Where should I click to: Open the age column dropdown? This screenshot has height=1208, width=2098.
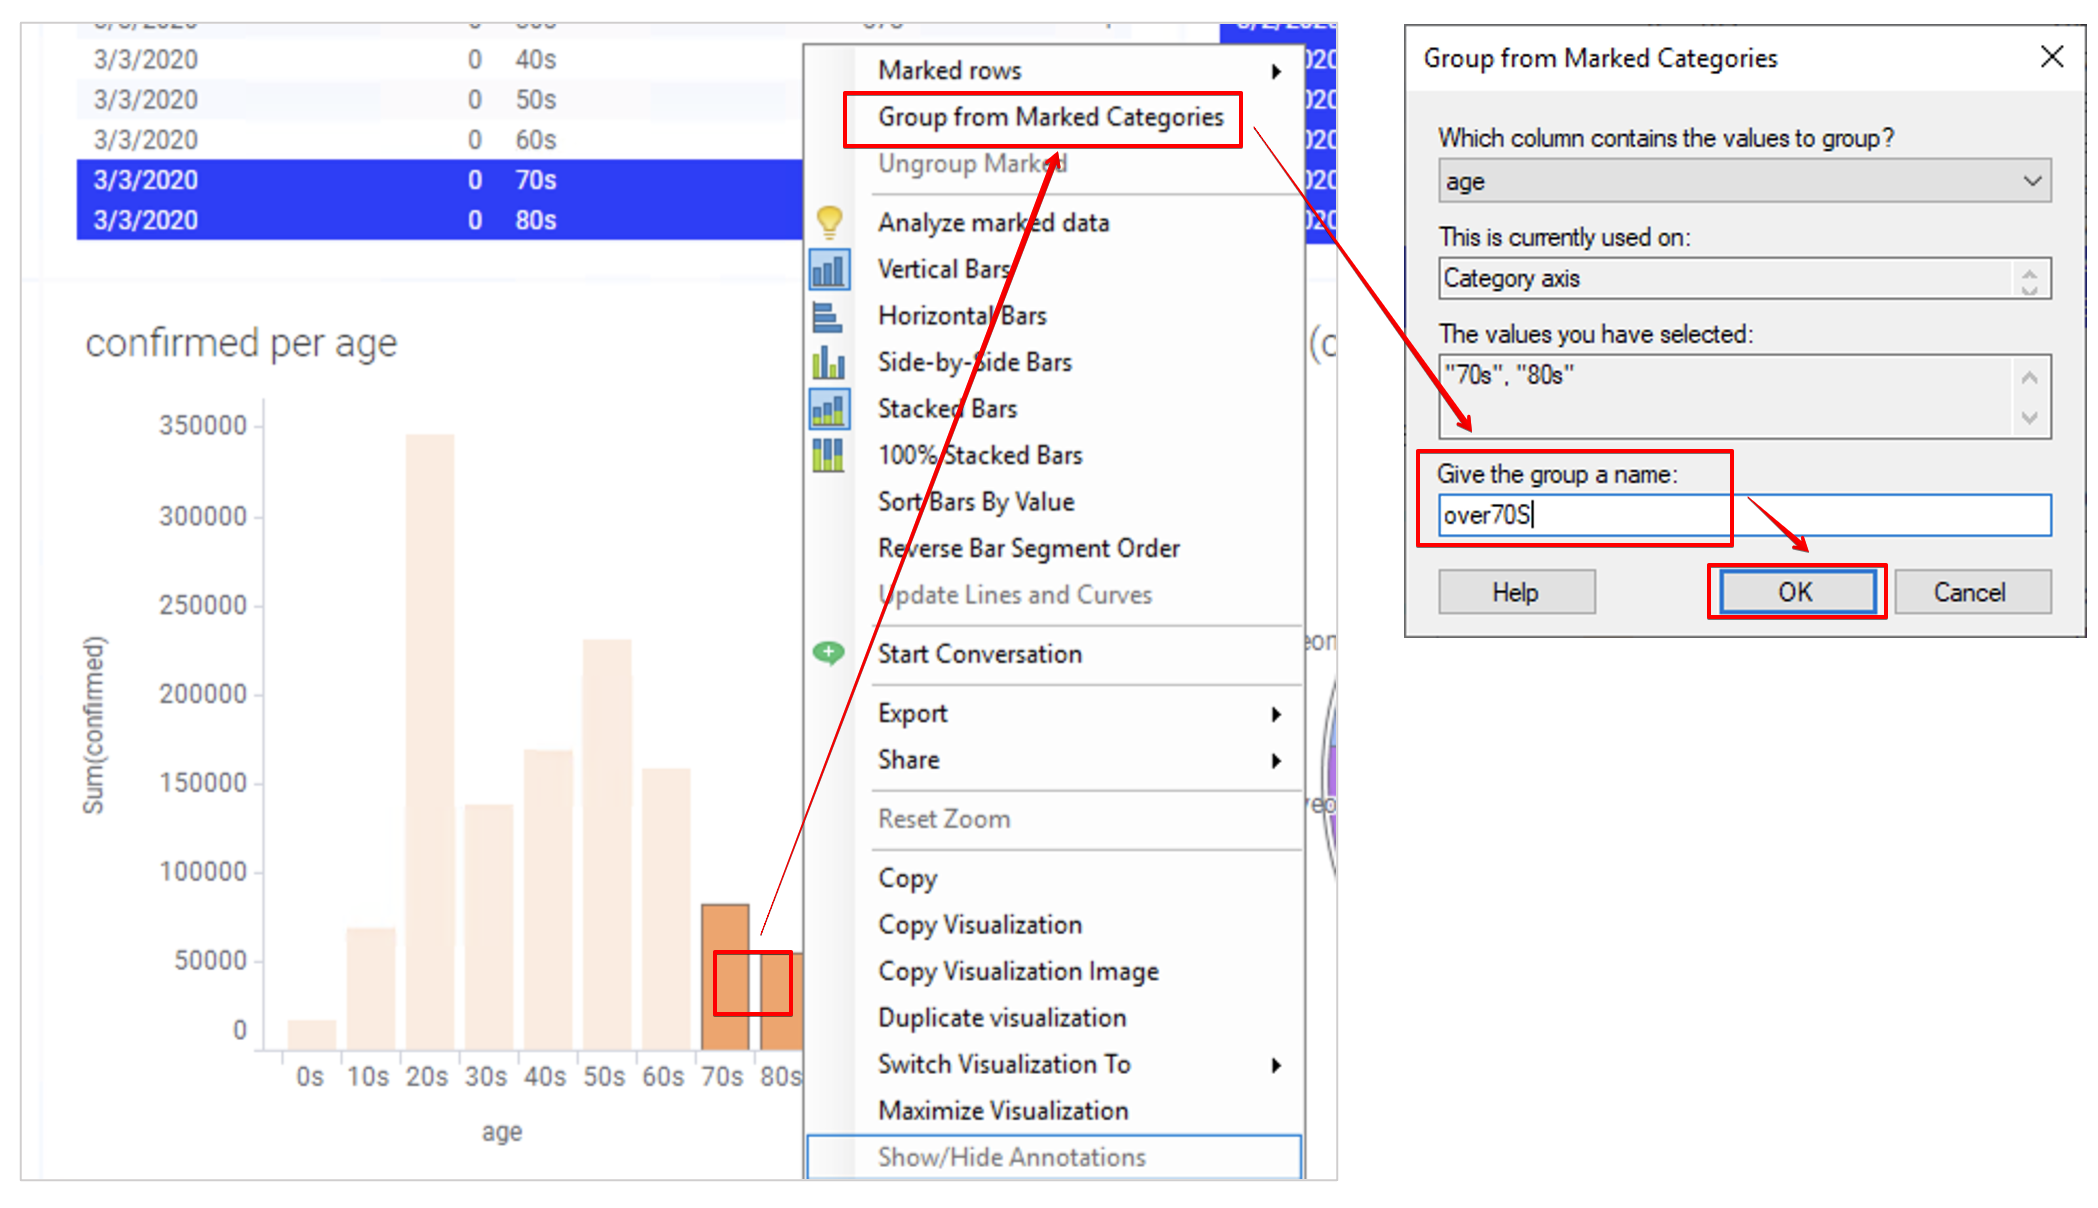pyautogui.click(x=1745, y=181)
